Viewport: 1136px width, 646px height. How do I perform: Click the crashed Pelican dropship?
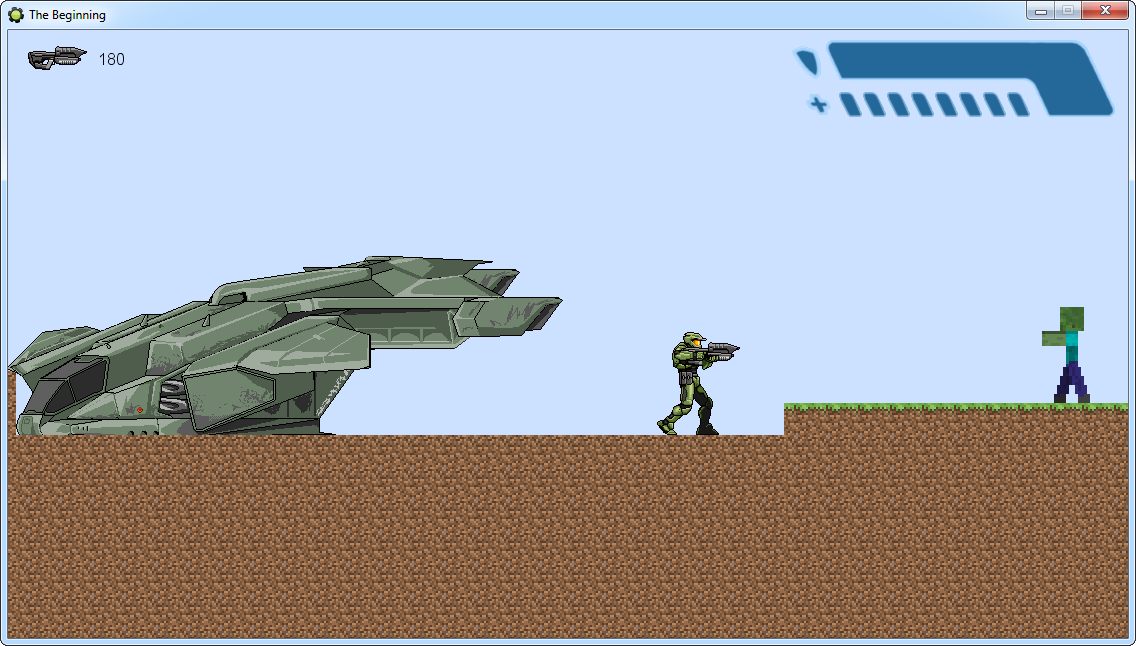coord(285,345)
